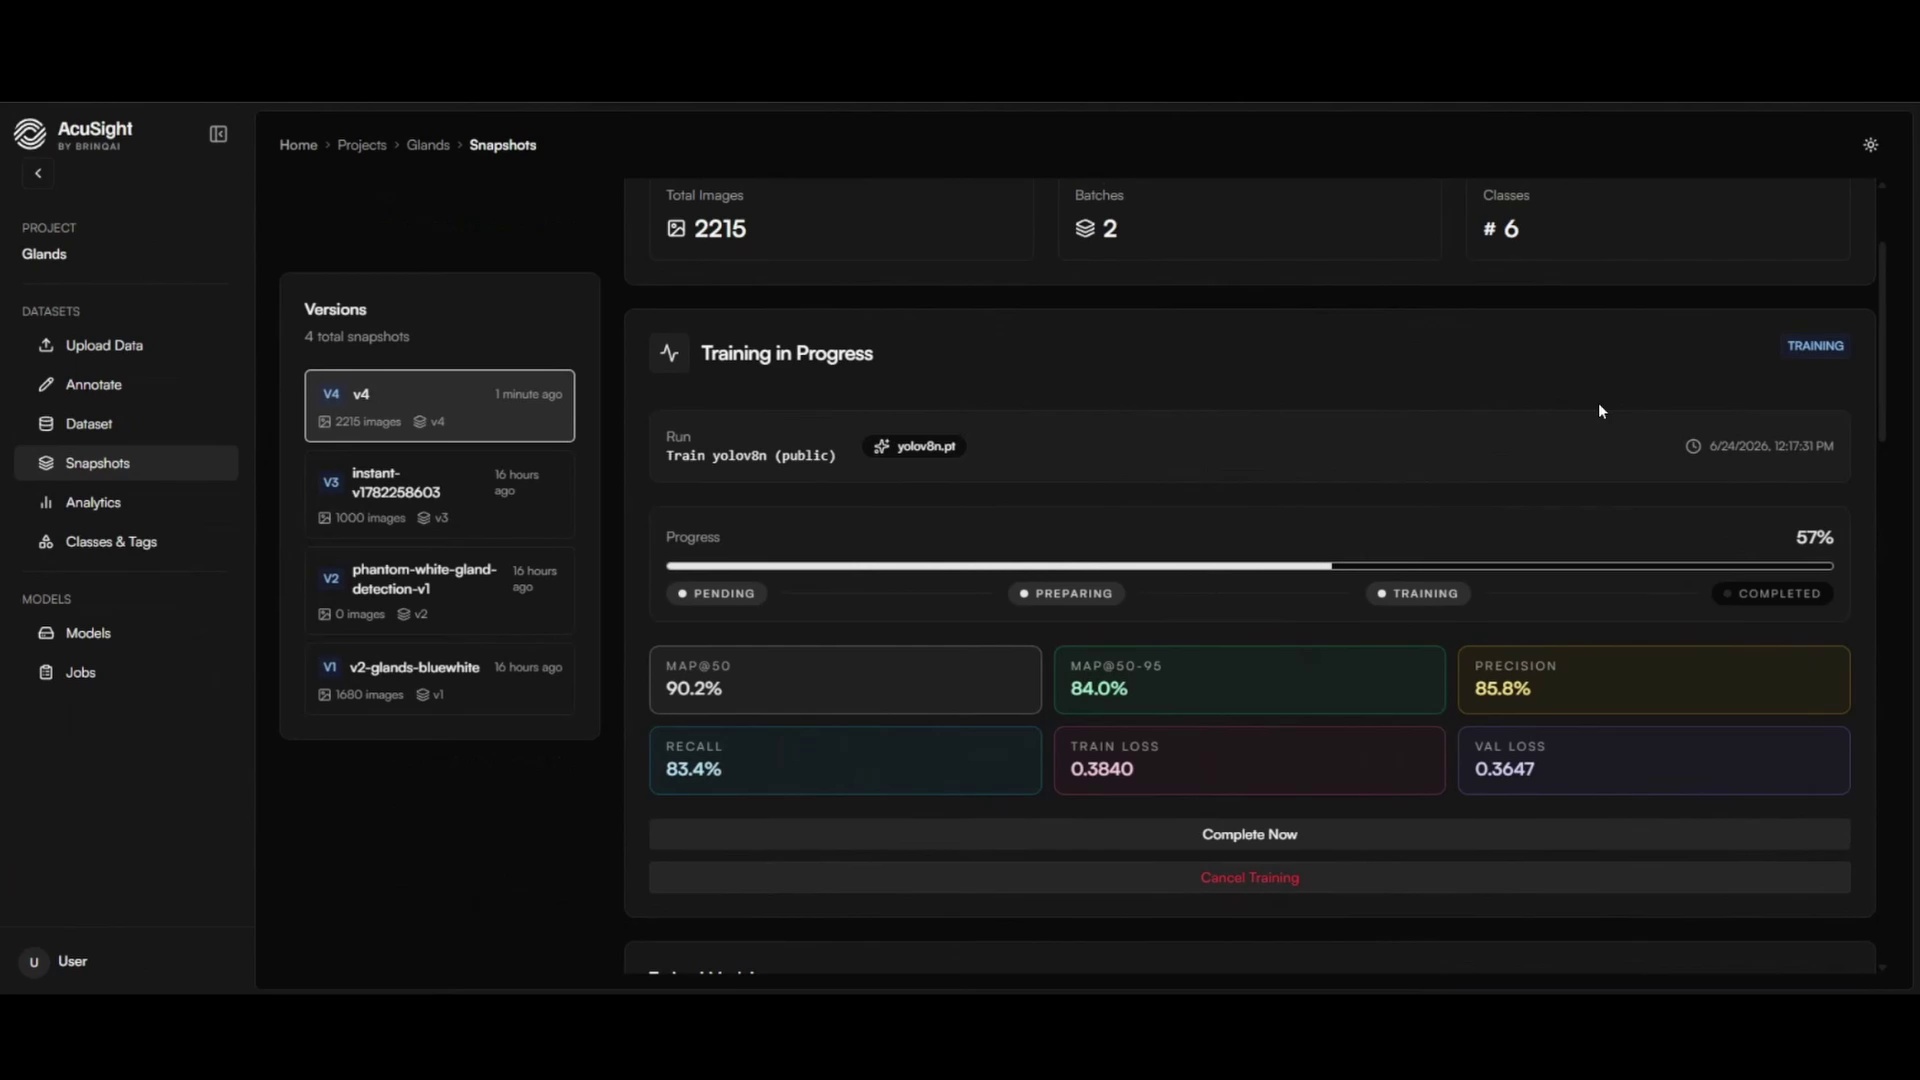Click the MAP@50-95 metric card
The width and height of the screenshot is (1920, 1080).
1249,680
